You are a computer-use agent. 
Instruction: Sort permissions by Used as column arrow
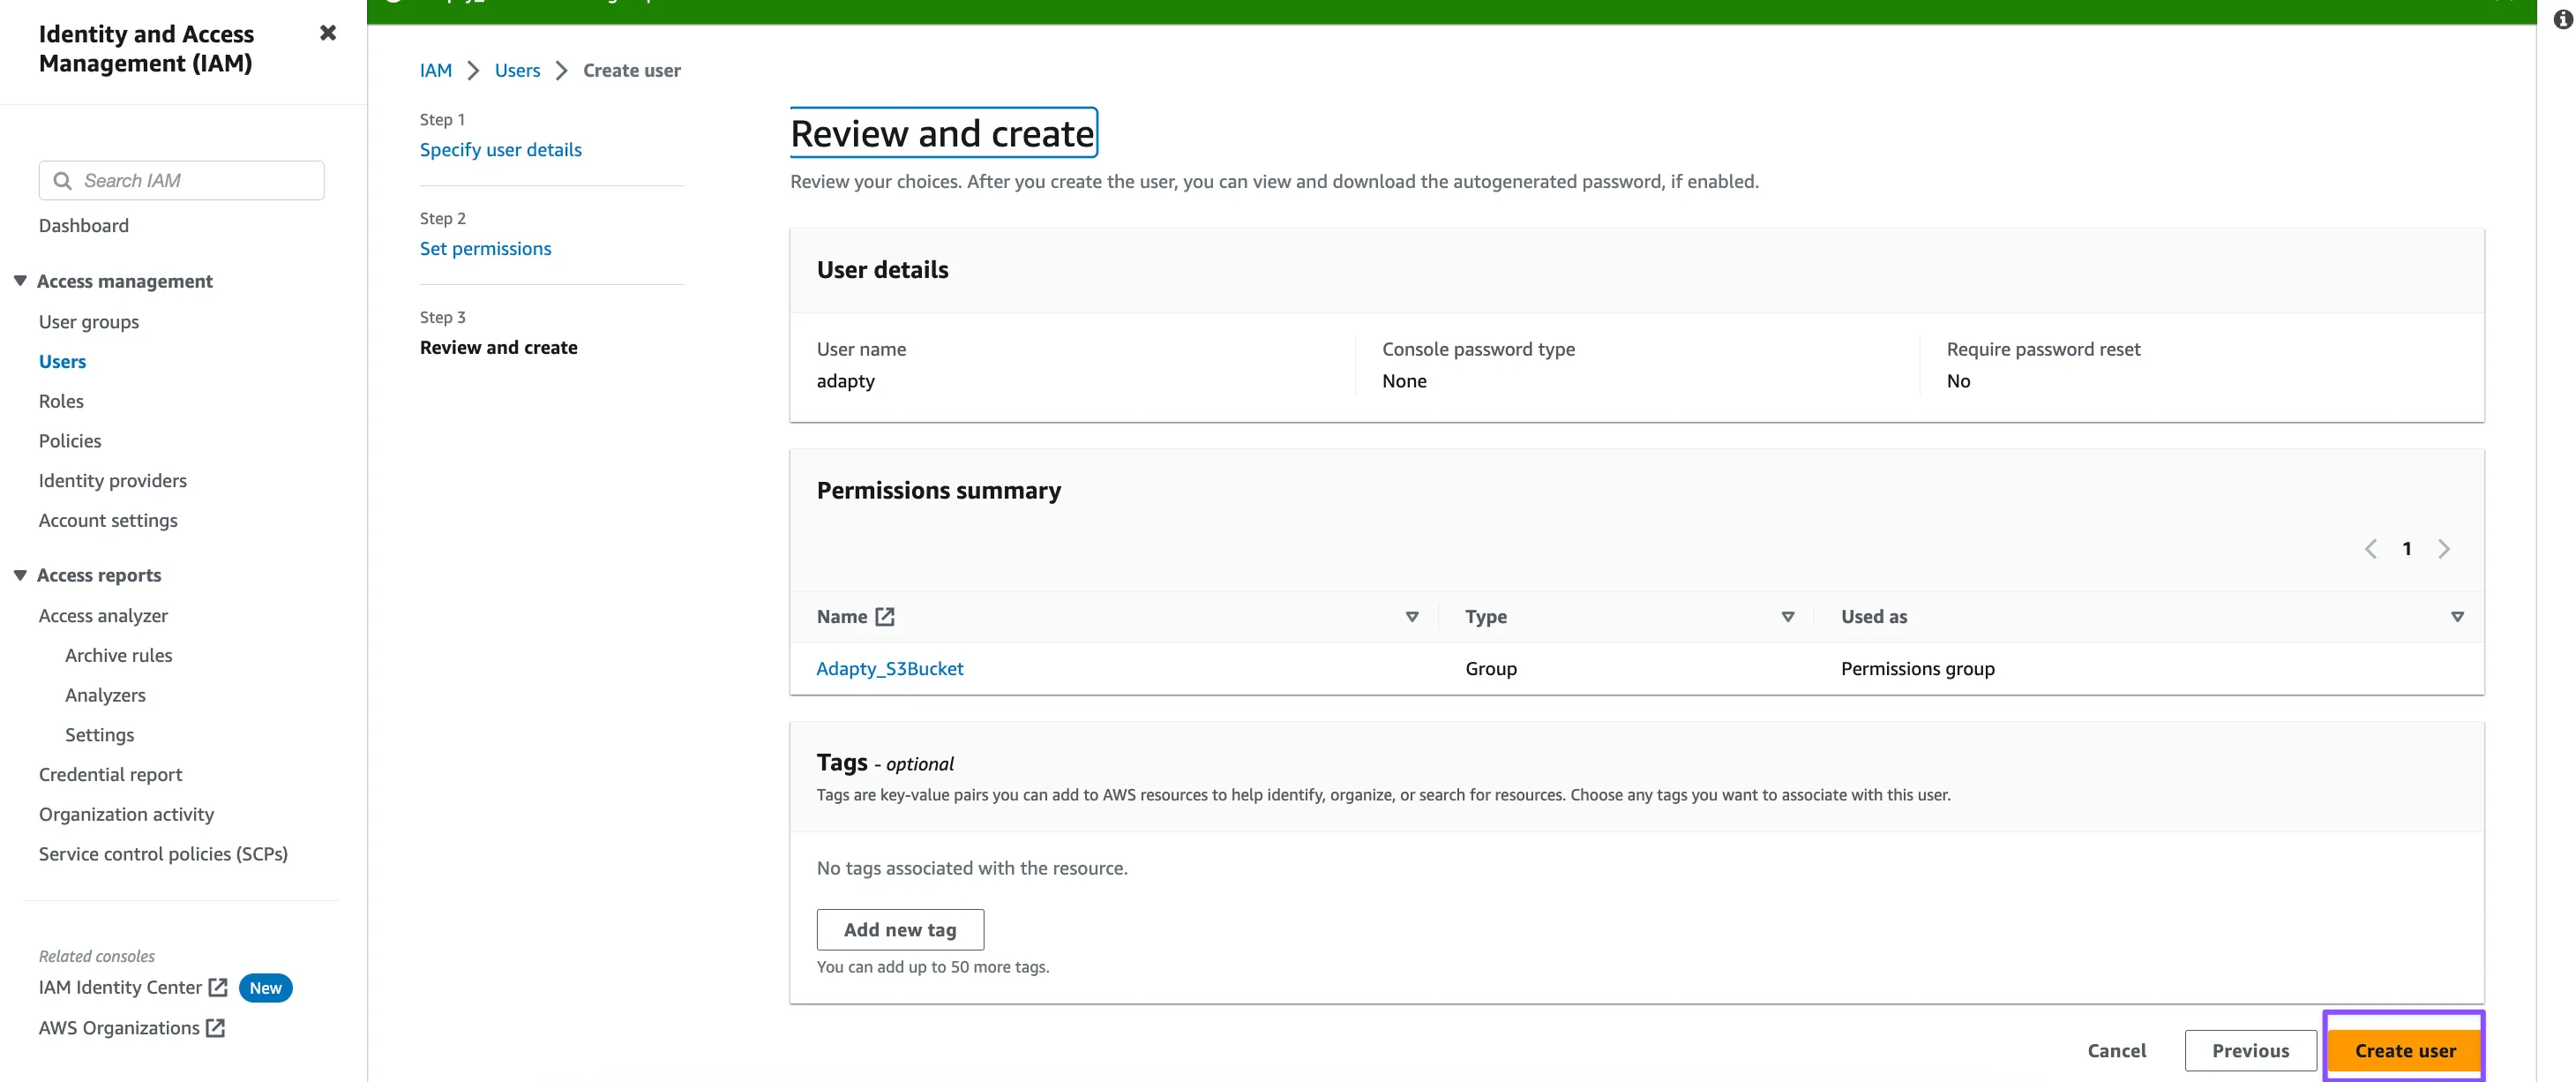pos(2457,617)
